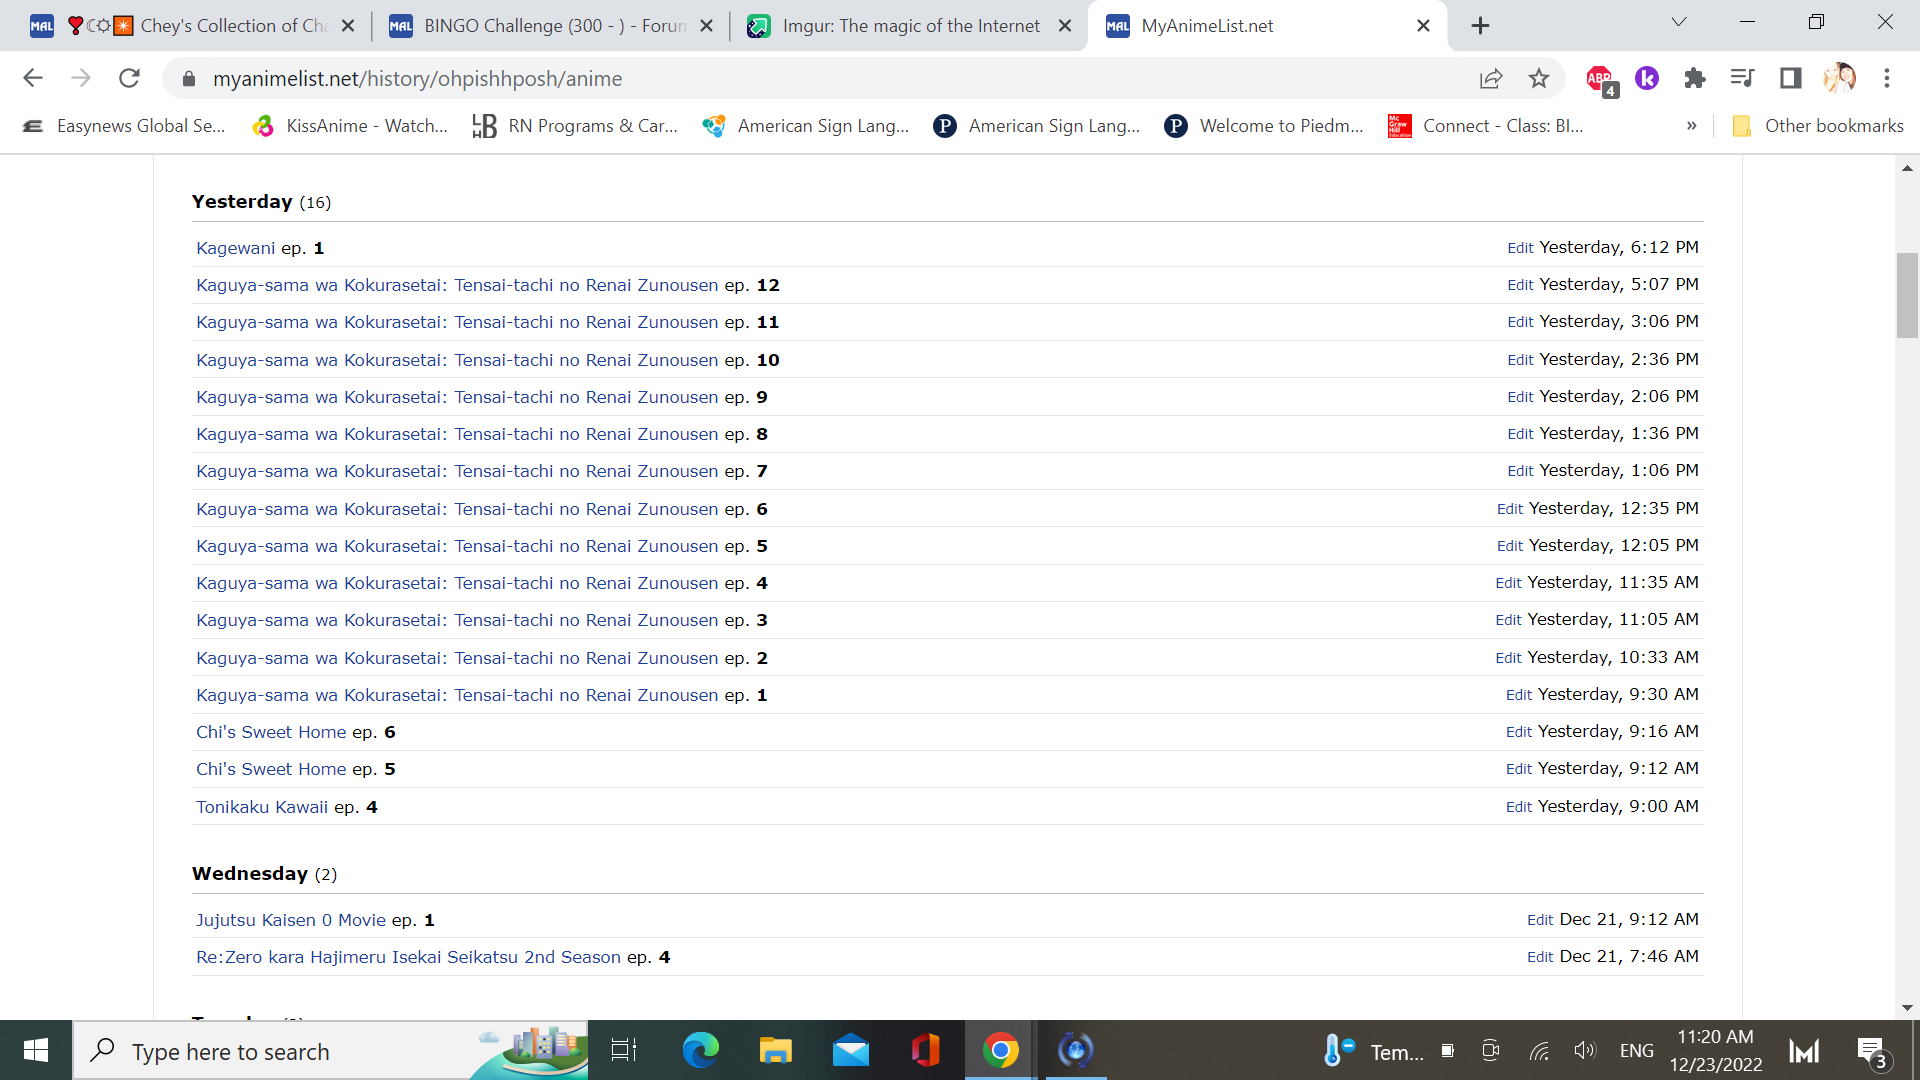Show tab search dropdown arrow
Screen dimensions: 1920x1080
pyautogui.click(x=1679, y=22)
